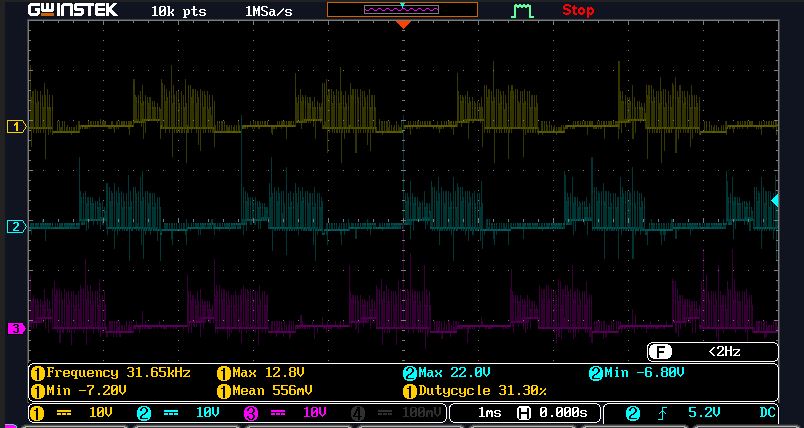
Task: Click the 1MSa/s sample rate
Action: pyautogui.click(x=269, y=11)
